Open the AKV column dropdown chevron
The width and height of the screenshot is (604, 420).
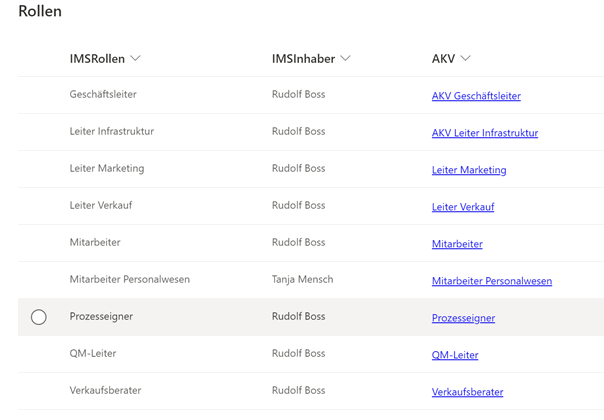coord(466,58)
